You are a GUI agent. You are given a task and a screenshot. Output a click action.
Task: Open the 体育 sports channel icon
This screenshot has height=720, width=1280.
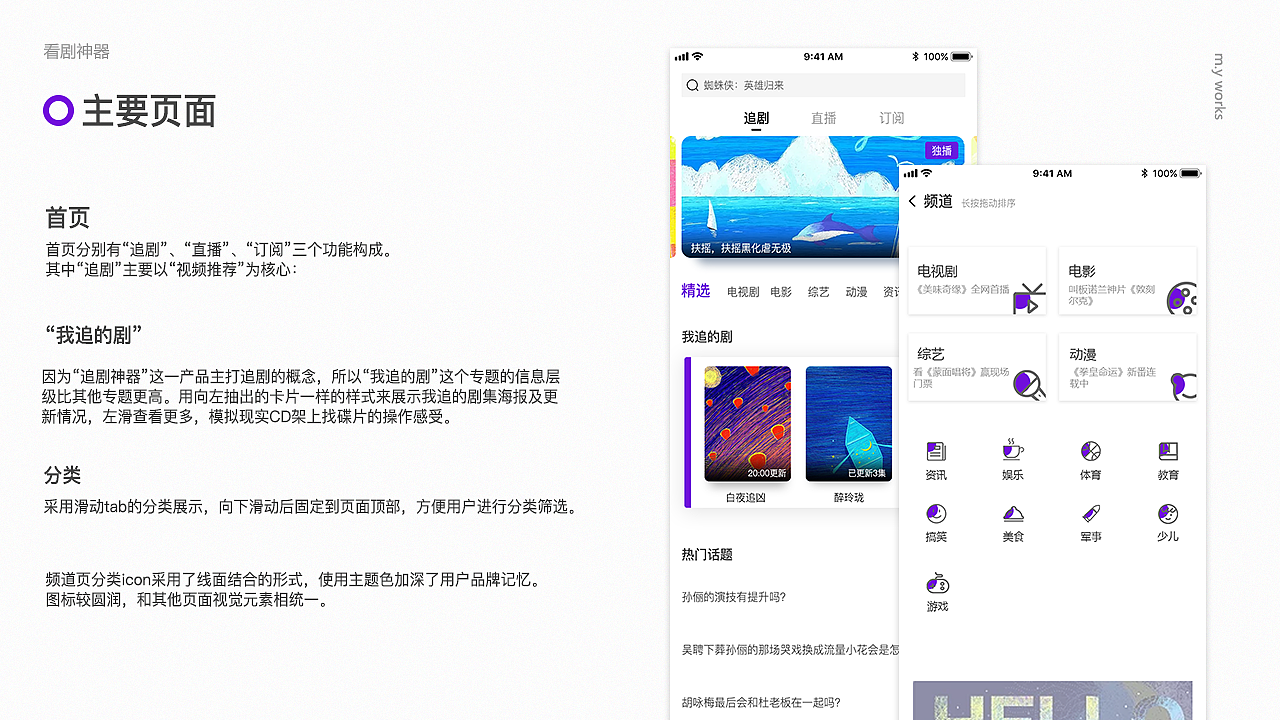[1091, 452]
